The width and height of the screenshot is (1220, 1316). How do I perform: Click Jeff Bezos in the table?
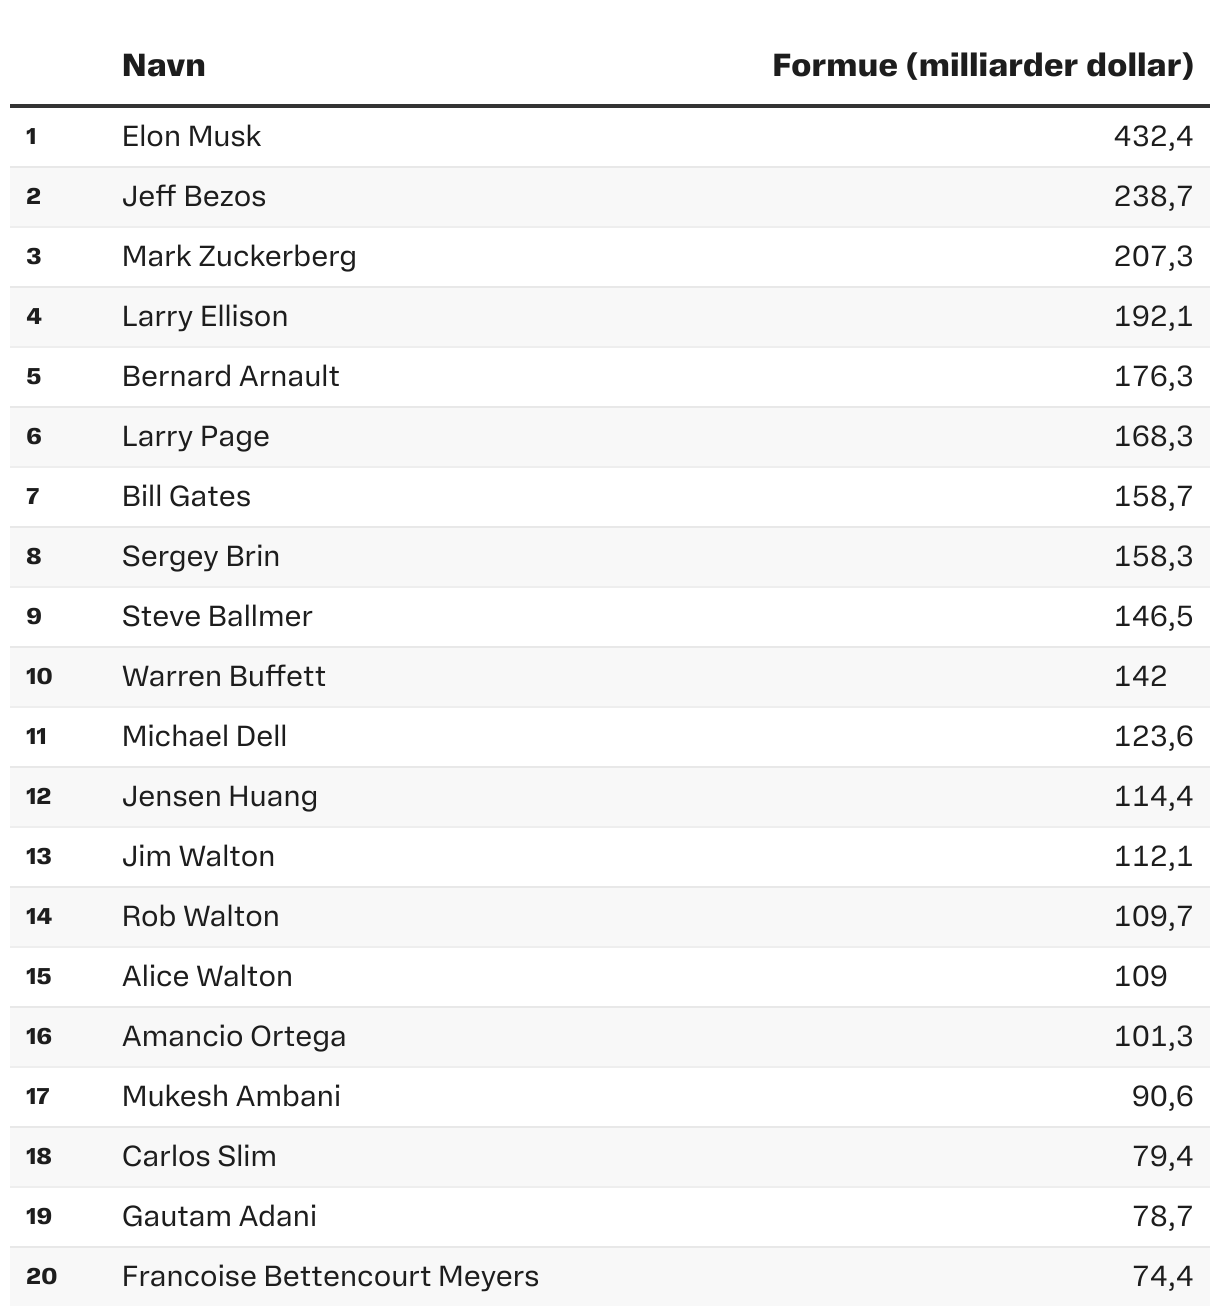click(x=194, y=196)
